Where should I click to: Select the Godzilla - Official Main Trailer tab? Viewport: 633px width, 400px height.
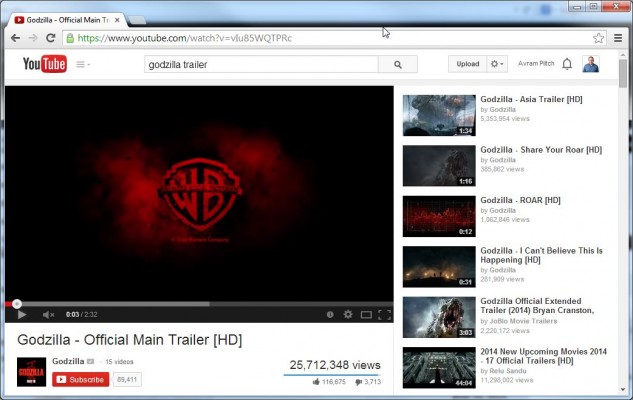(x=65, y=19)
